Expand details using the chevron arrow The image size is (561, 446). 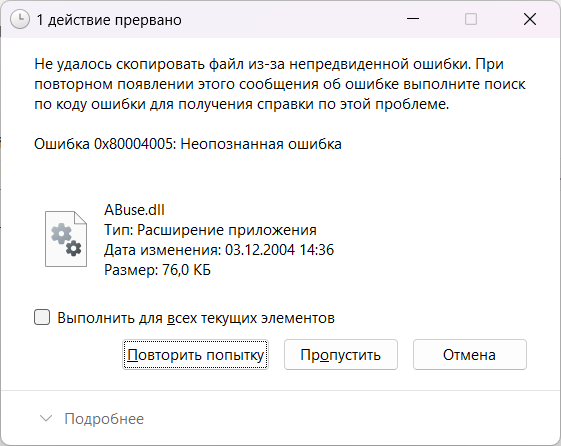coord(46,418)
